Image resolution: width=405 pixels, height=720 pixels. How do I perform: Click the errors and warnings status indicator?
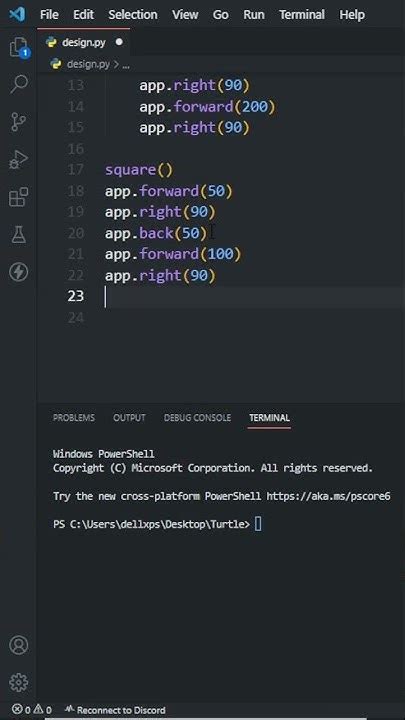coord(31,710)
